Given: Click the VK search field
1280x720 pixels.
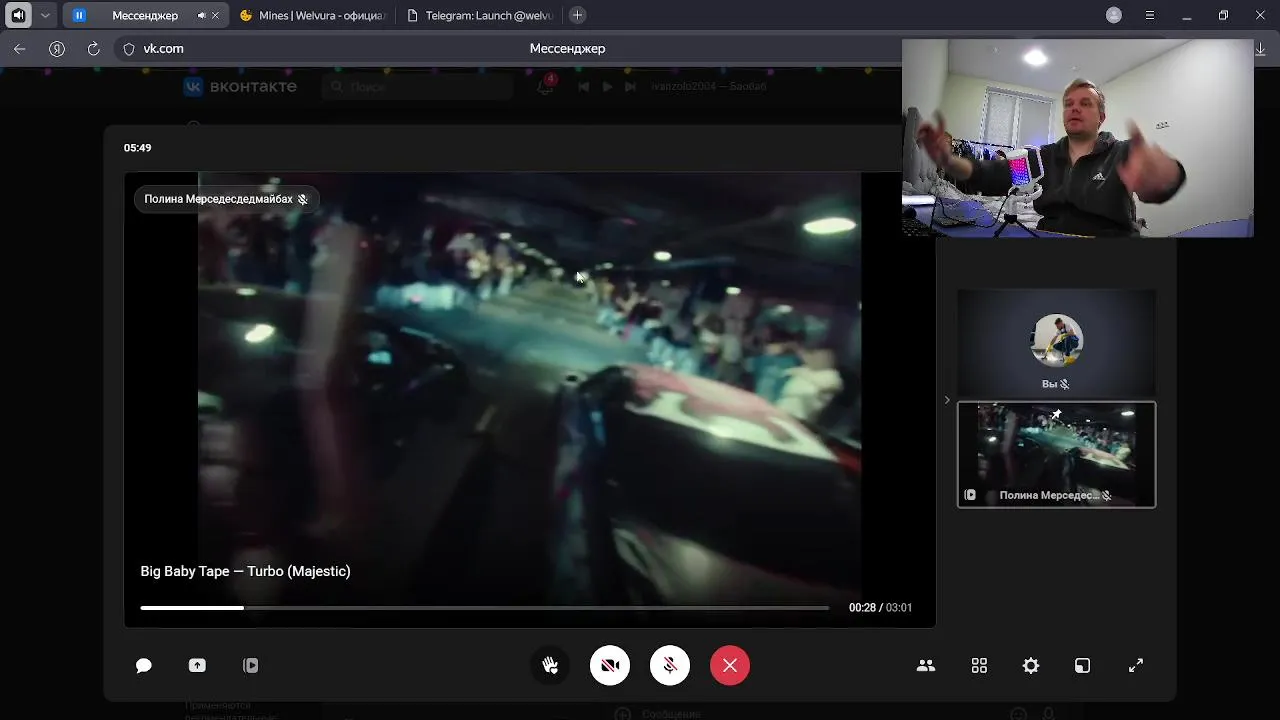Looking at the screenshot, I should 418,87.
